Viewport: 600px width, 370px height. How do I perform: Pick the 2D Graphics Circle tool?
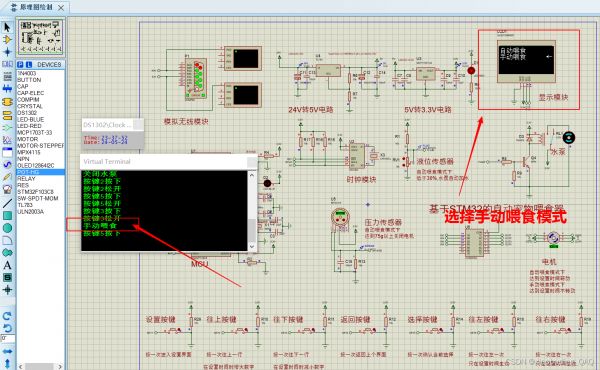[7, 228]
